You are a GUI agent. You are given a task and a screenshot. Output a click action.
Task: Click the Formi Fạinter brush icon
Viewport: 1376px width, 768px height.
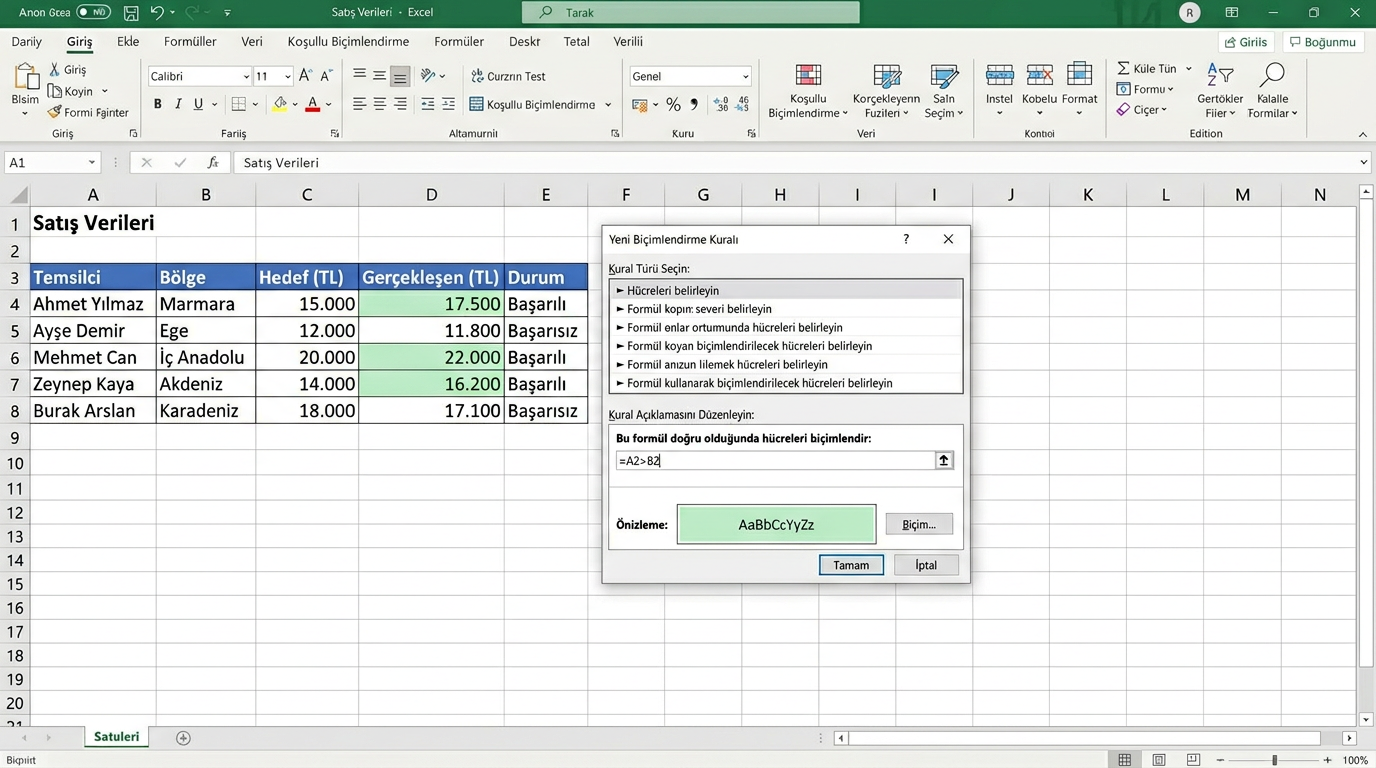[x=55, y=113]
